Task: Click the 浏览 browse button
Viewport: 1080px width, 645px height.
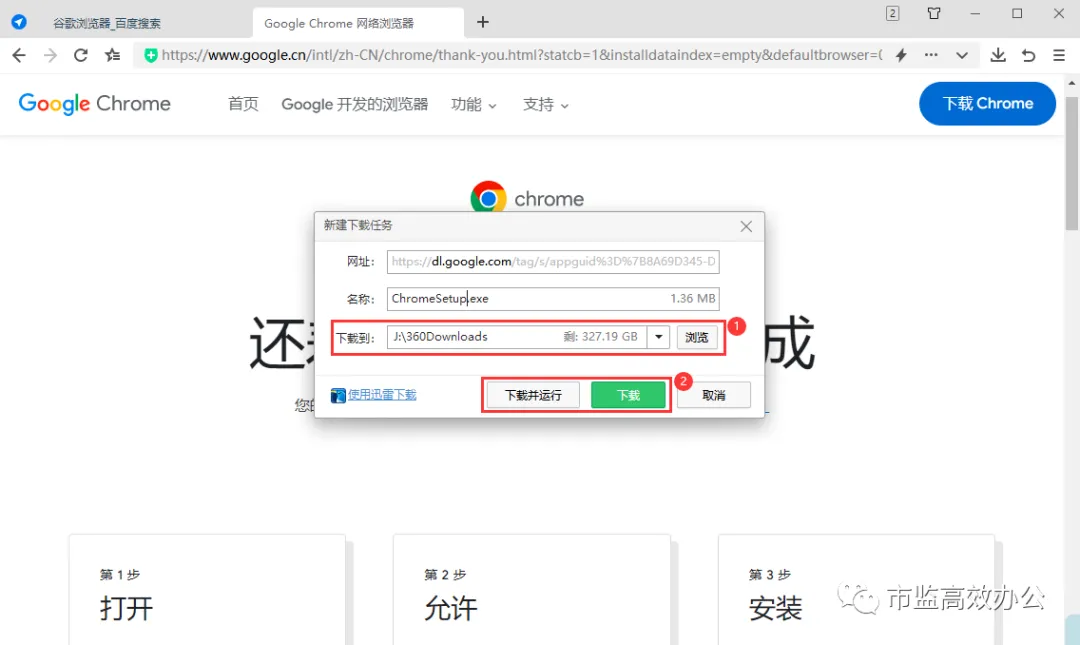Action: [696, 337]
